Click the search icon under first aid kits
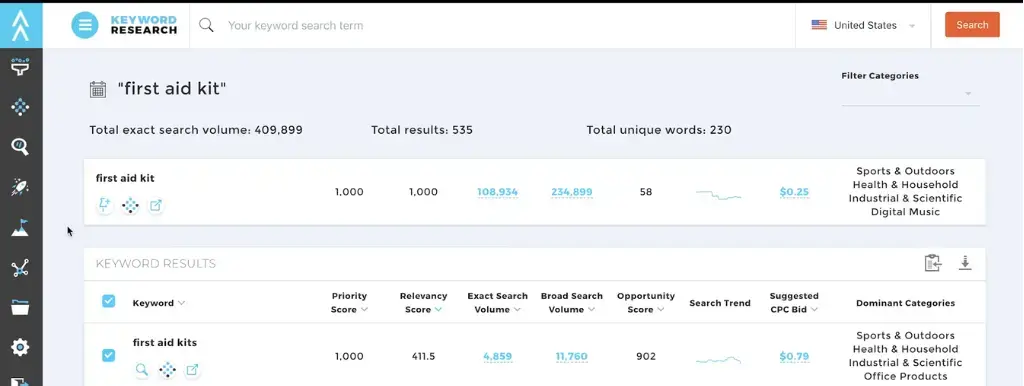Image resolution: width=1024 pixels, height=386 pixels. (x=142, y=370)
